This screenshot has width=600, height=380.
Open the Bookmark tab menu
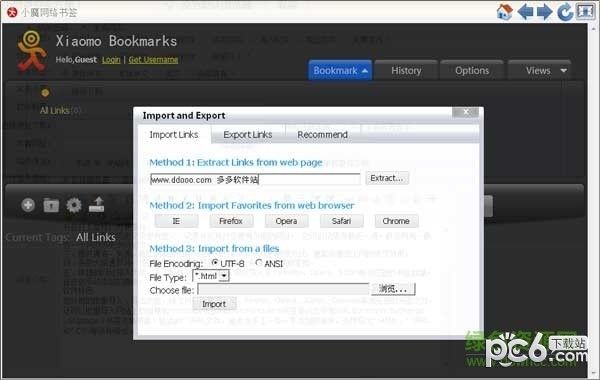coord(340,70)
